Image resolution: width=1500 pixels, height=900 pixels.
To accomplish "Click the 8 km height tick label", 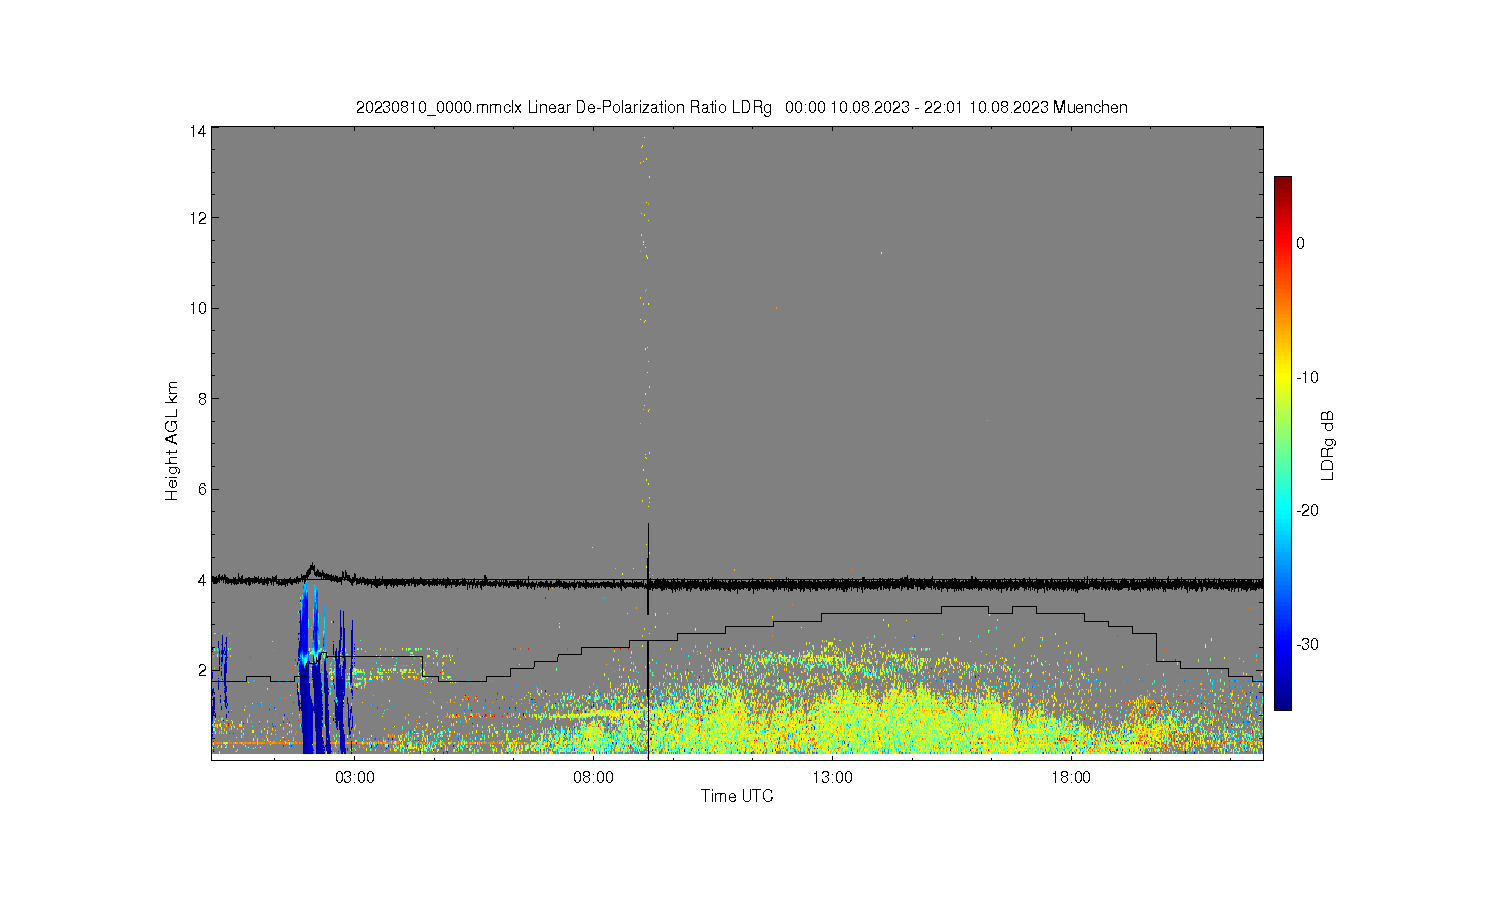I will click(x=202, y=398).
